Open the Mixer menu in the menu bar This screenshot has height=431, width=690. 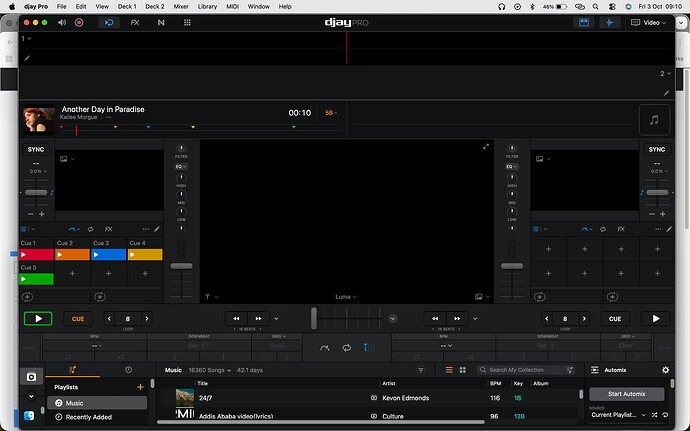click(x=181, y=6)
